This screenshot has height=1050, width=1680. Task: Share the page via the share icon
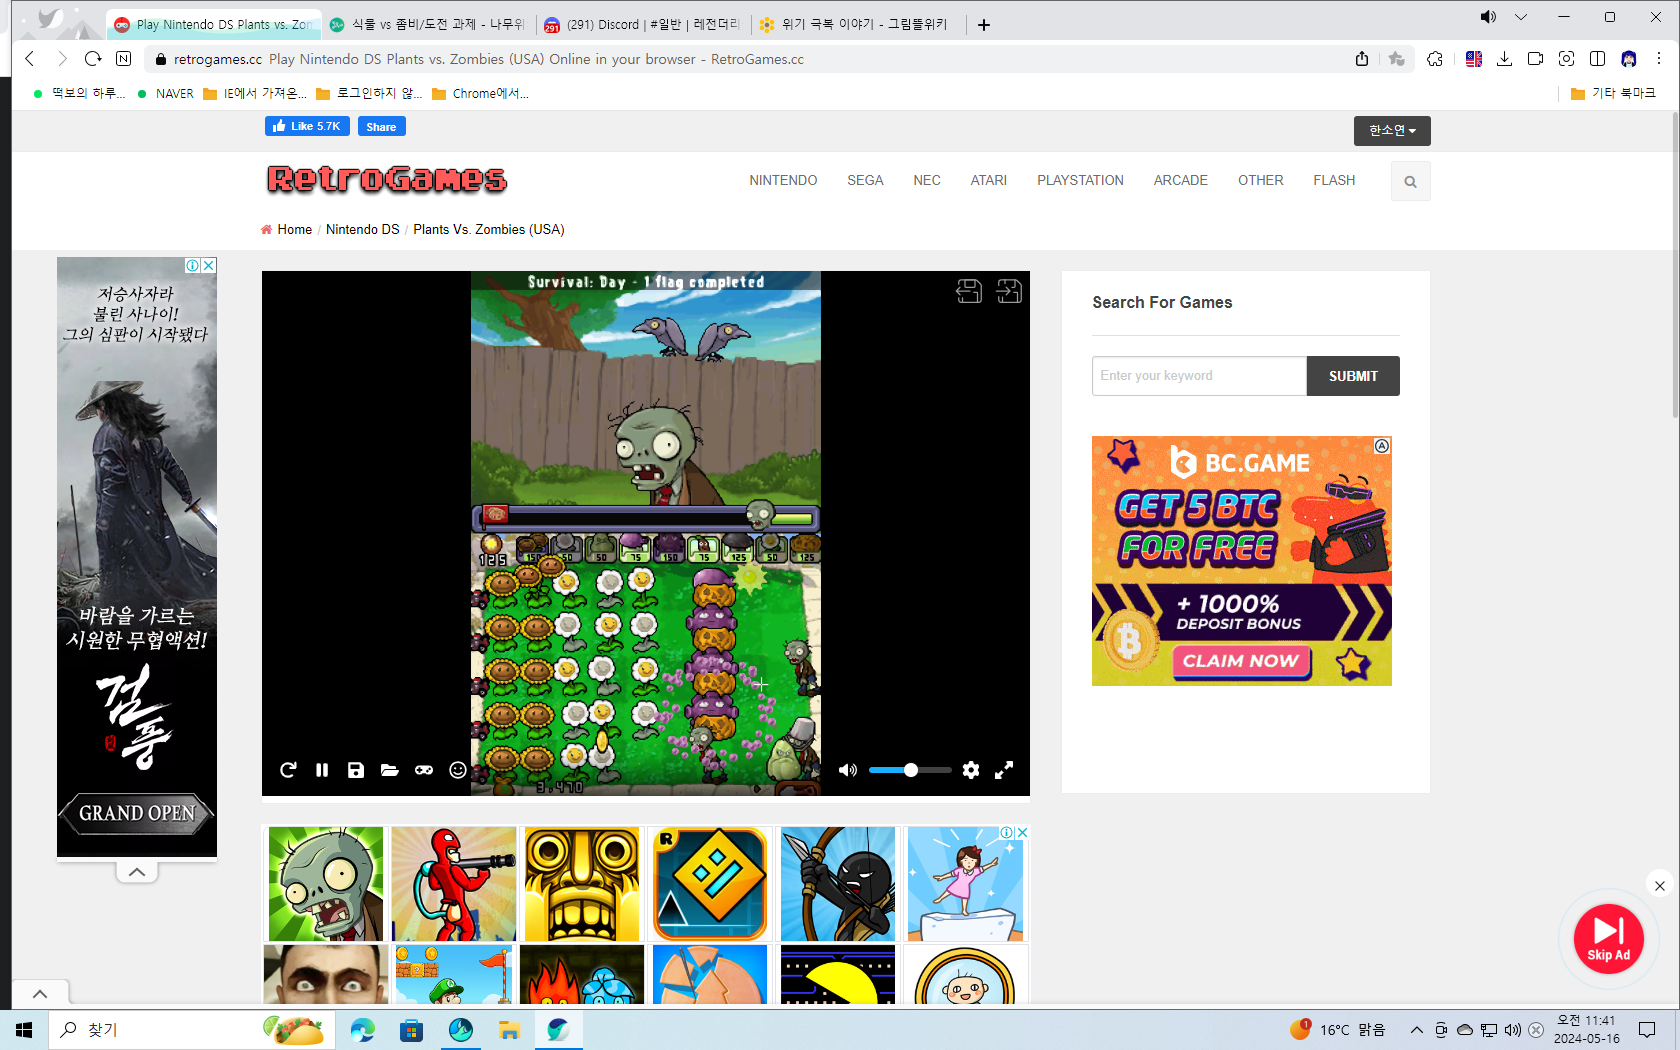pyautogui.click(x=1362, y=59)
